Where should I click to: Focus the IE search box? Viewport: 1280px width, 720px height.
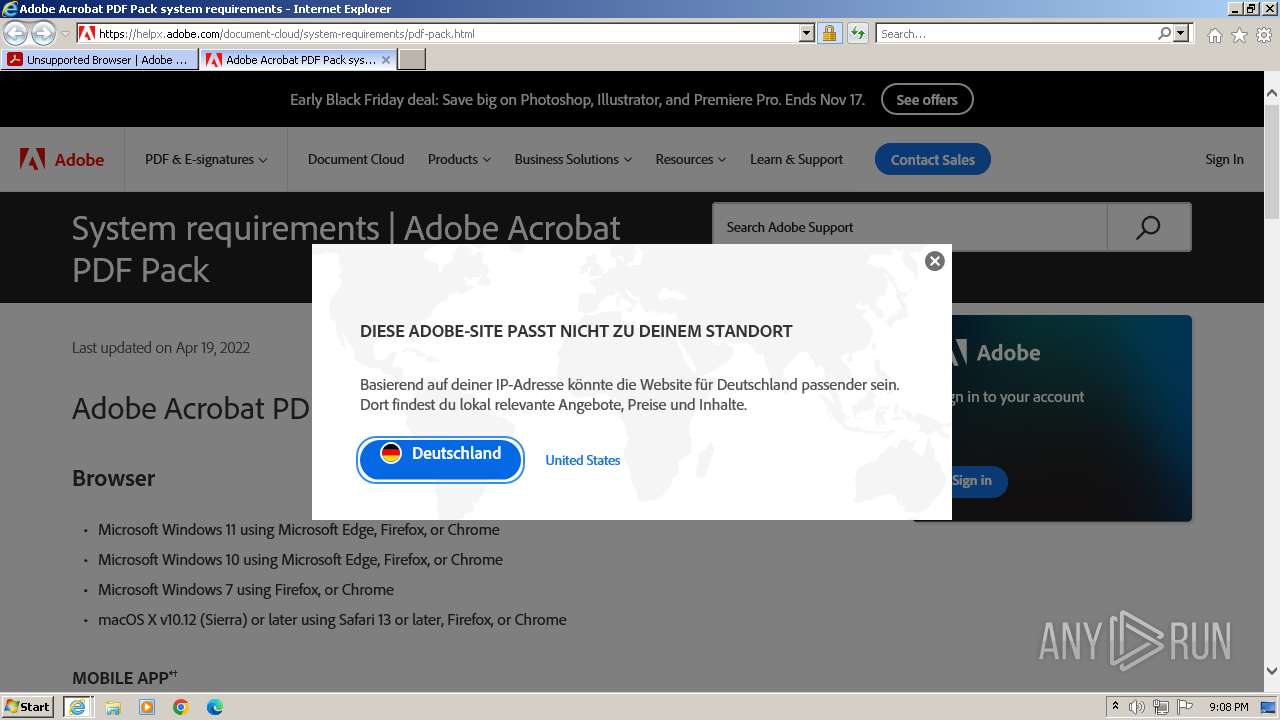tap(1017, 33)
